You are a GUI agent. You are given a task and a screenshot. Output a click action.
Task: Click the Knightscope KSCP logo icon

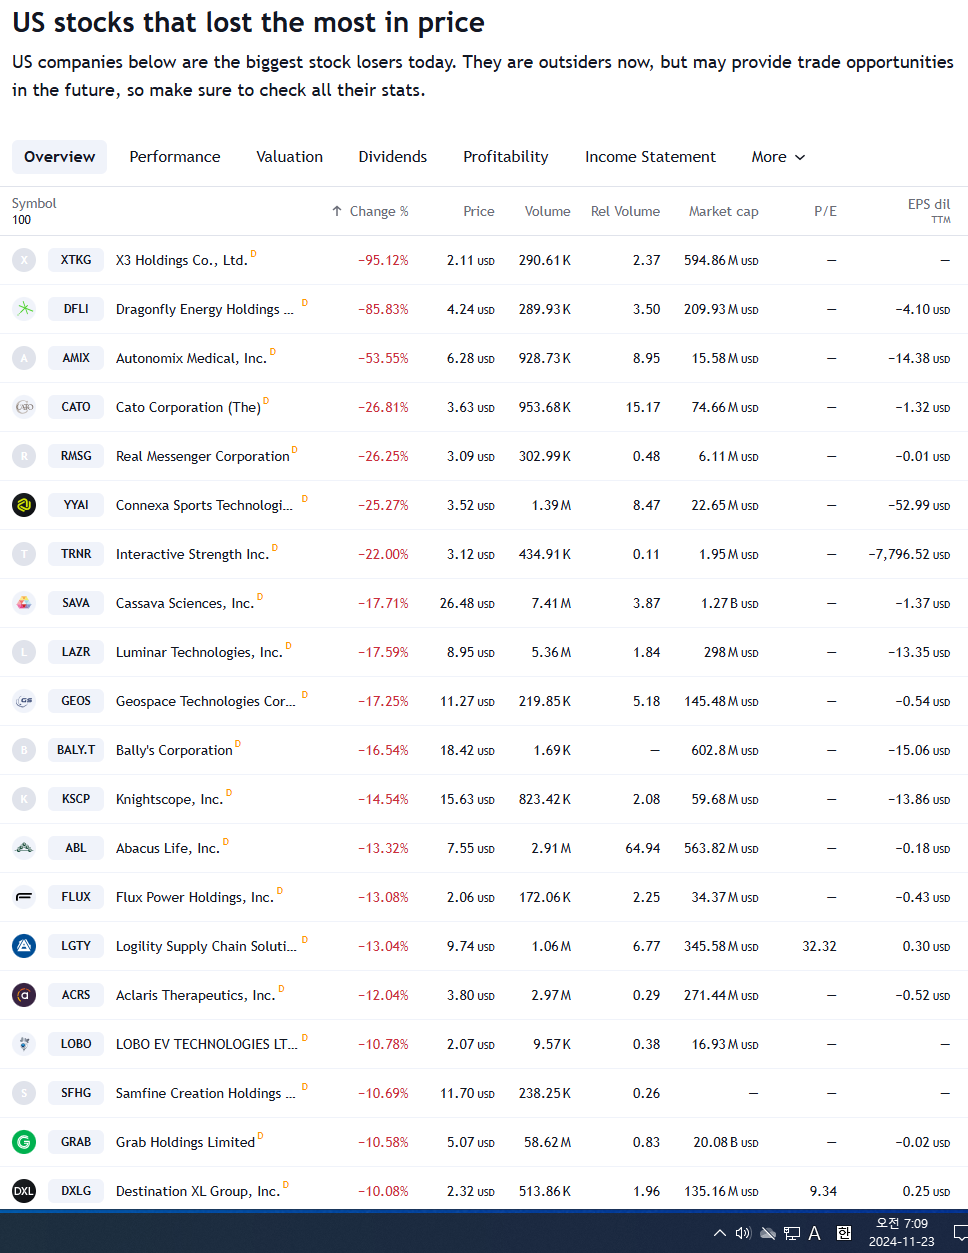pos(24,799)
